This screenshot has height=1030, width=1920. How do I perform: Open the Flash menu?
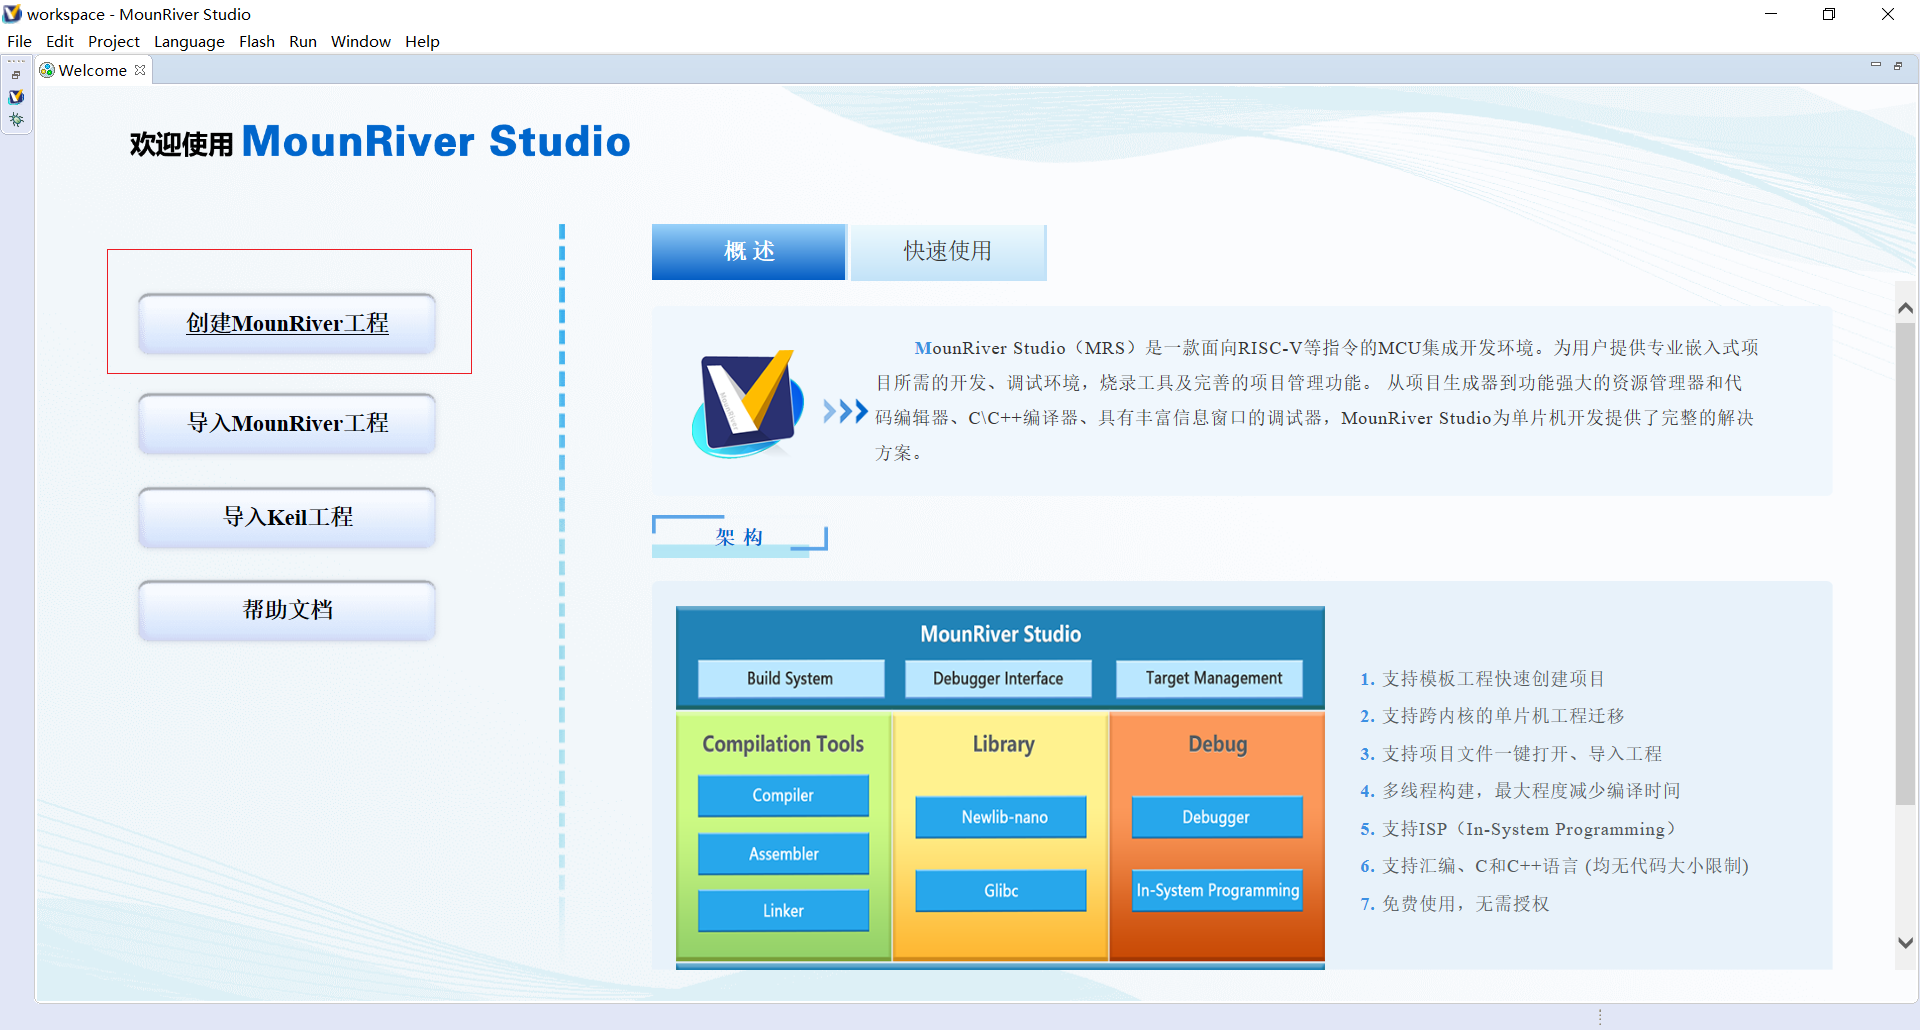pos(257,41)
